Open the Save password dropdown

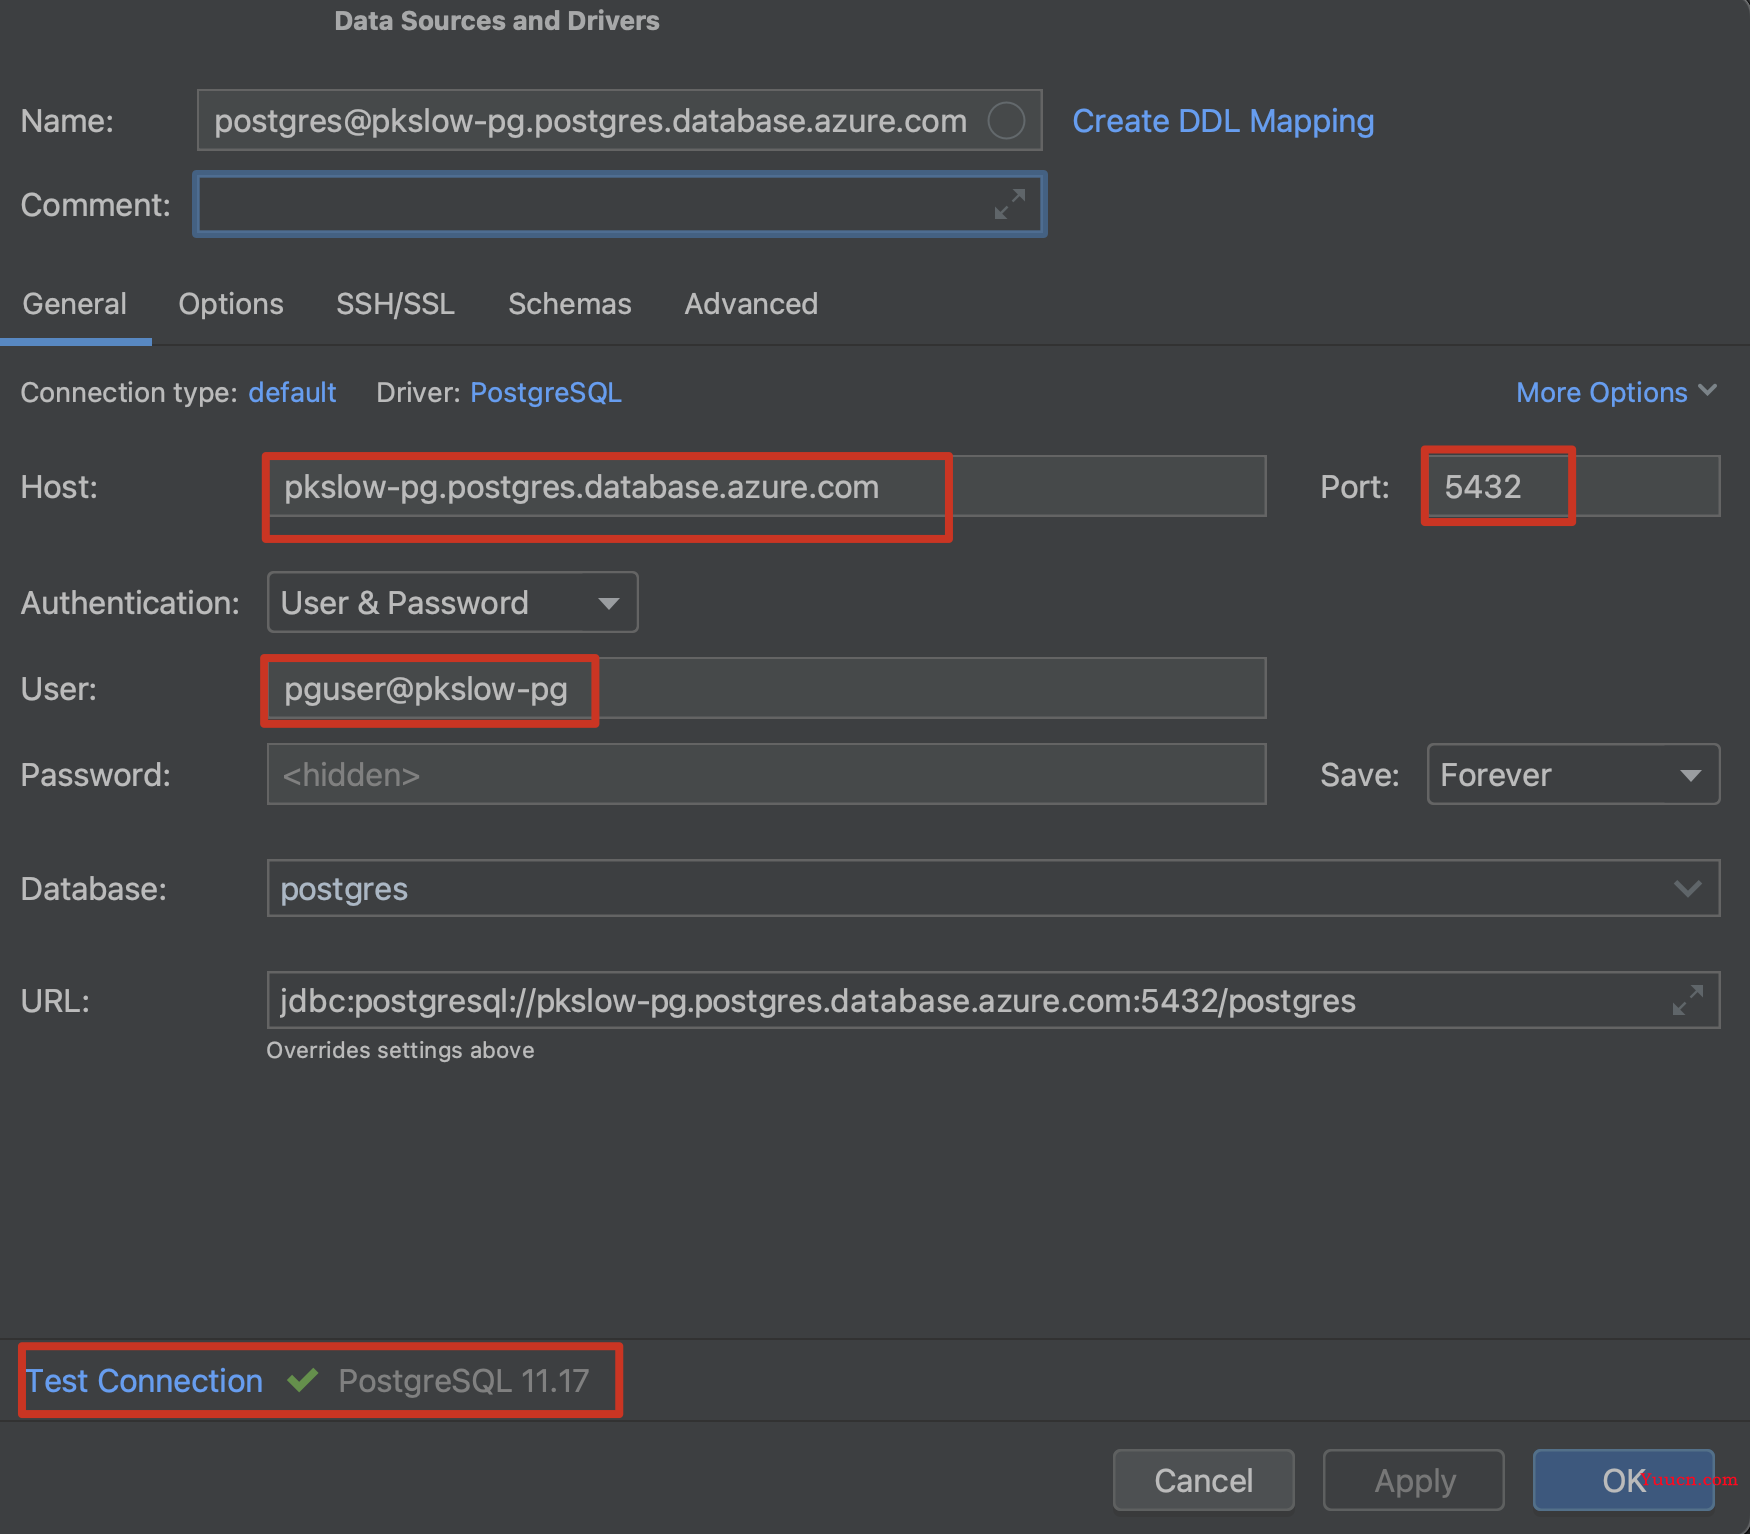coord(1573,774)
